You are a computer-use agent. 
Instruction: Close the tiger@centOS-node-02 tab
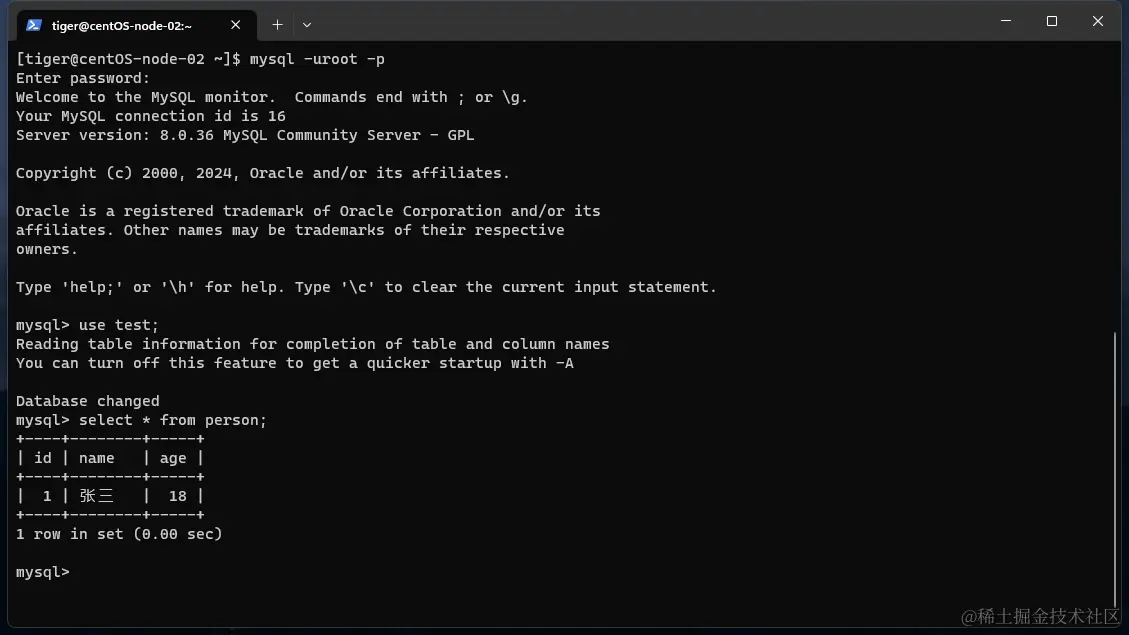pos(237,25)
